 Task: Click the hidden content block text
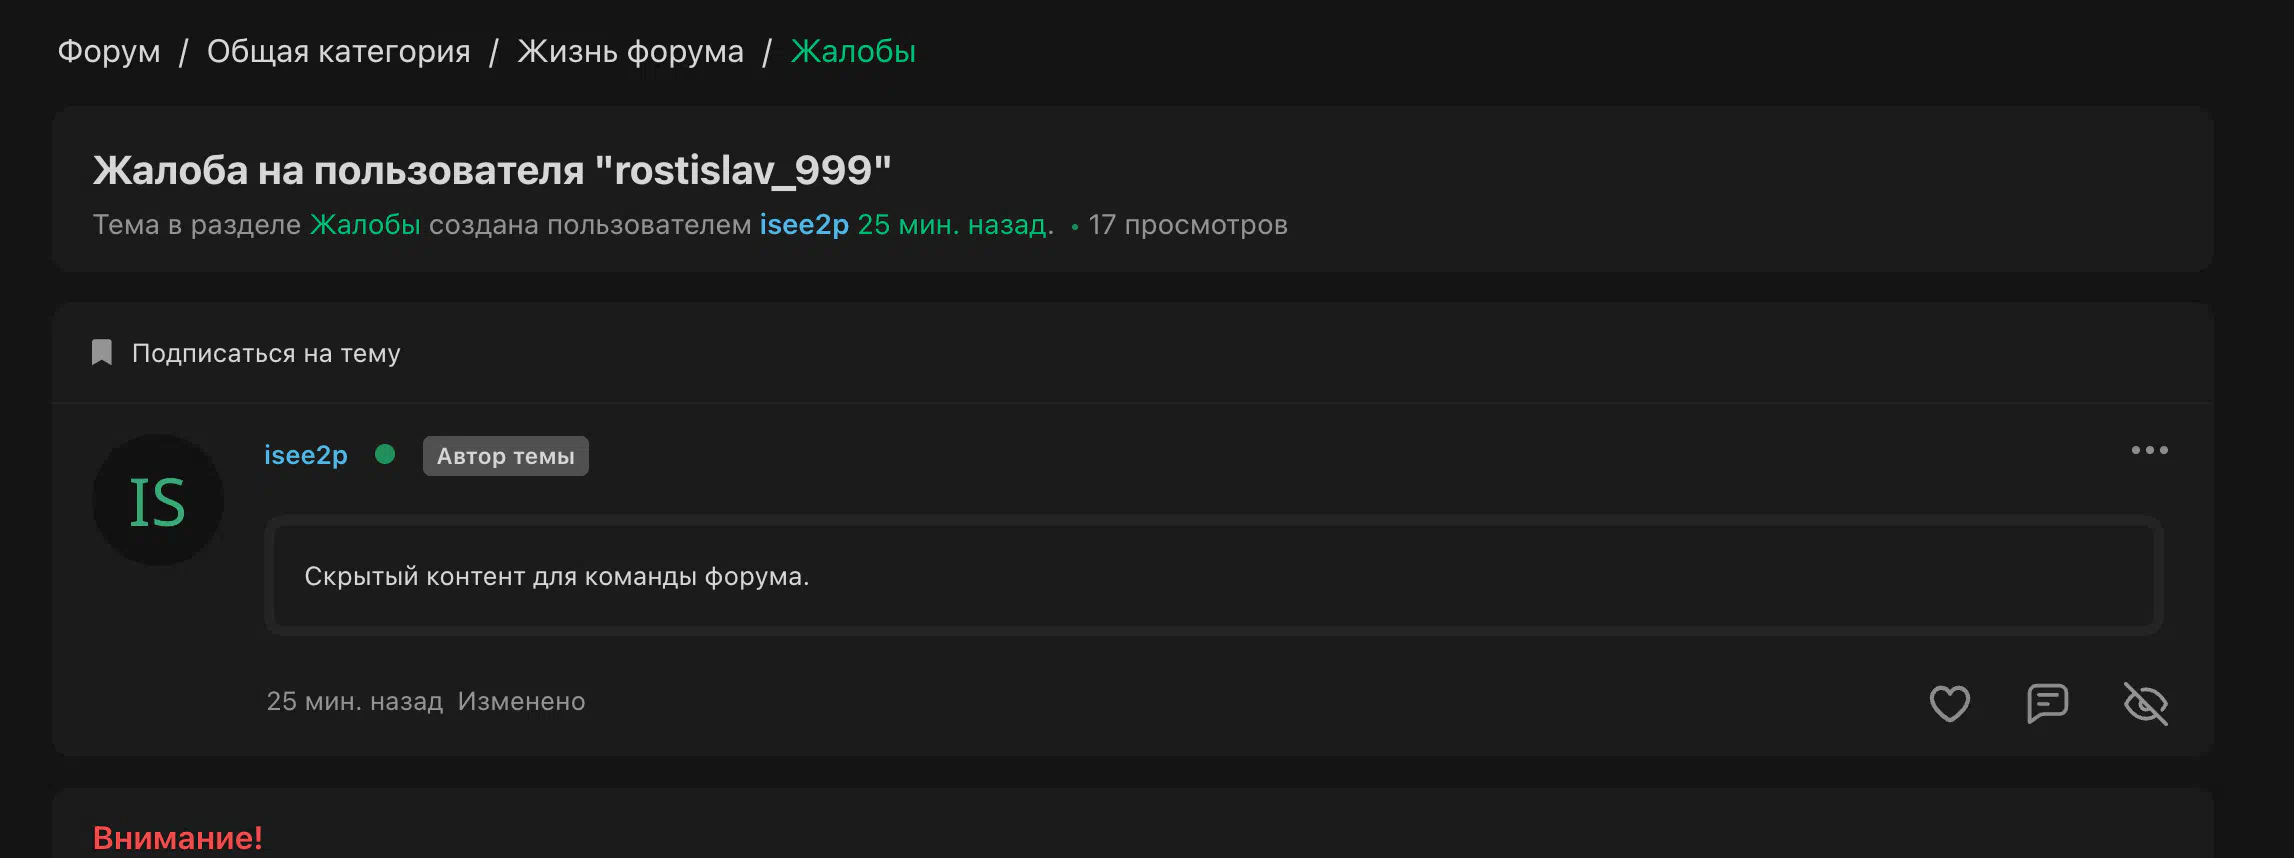(x=557, y=576)
